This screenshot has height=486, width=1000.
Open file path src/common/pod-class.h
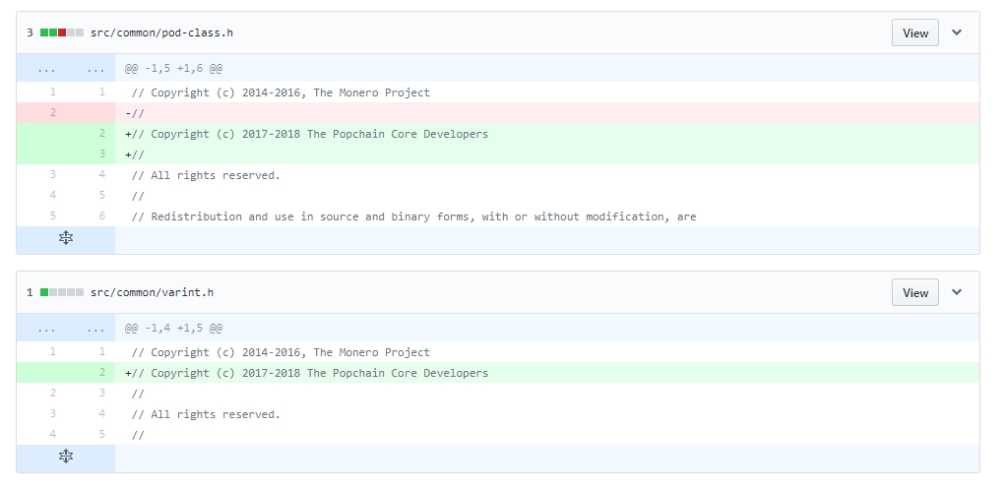161,33
